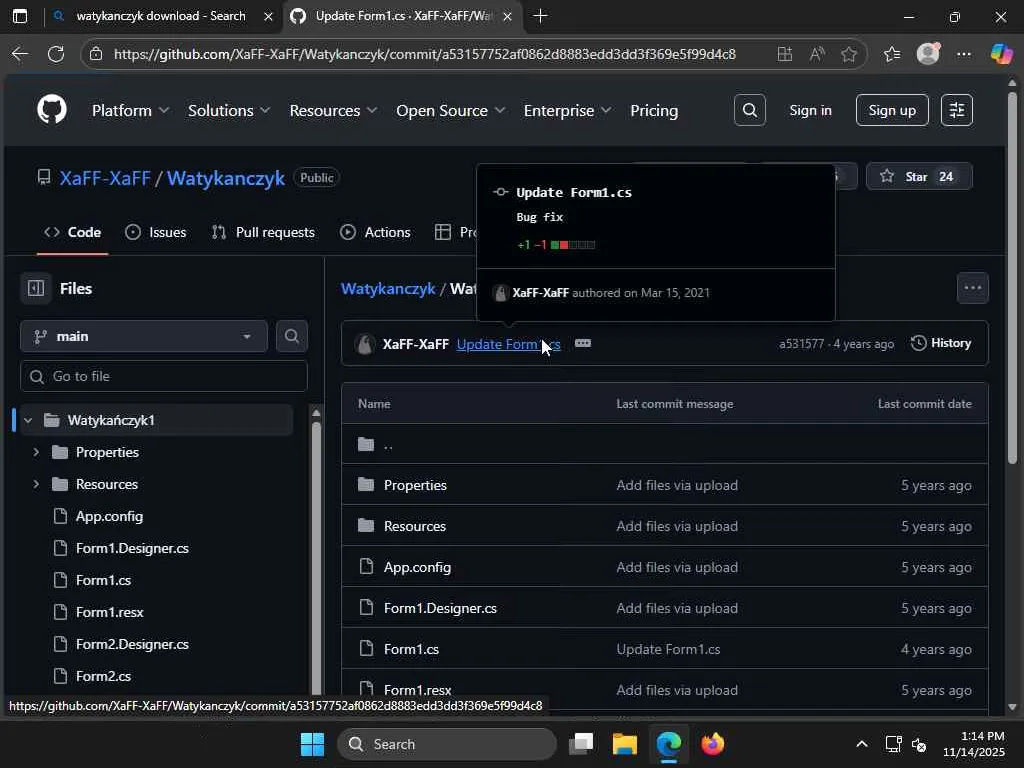
Task: Click the browser back arrow
Action: (20, 54)
